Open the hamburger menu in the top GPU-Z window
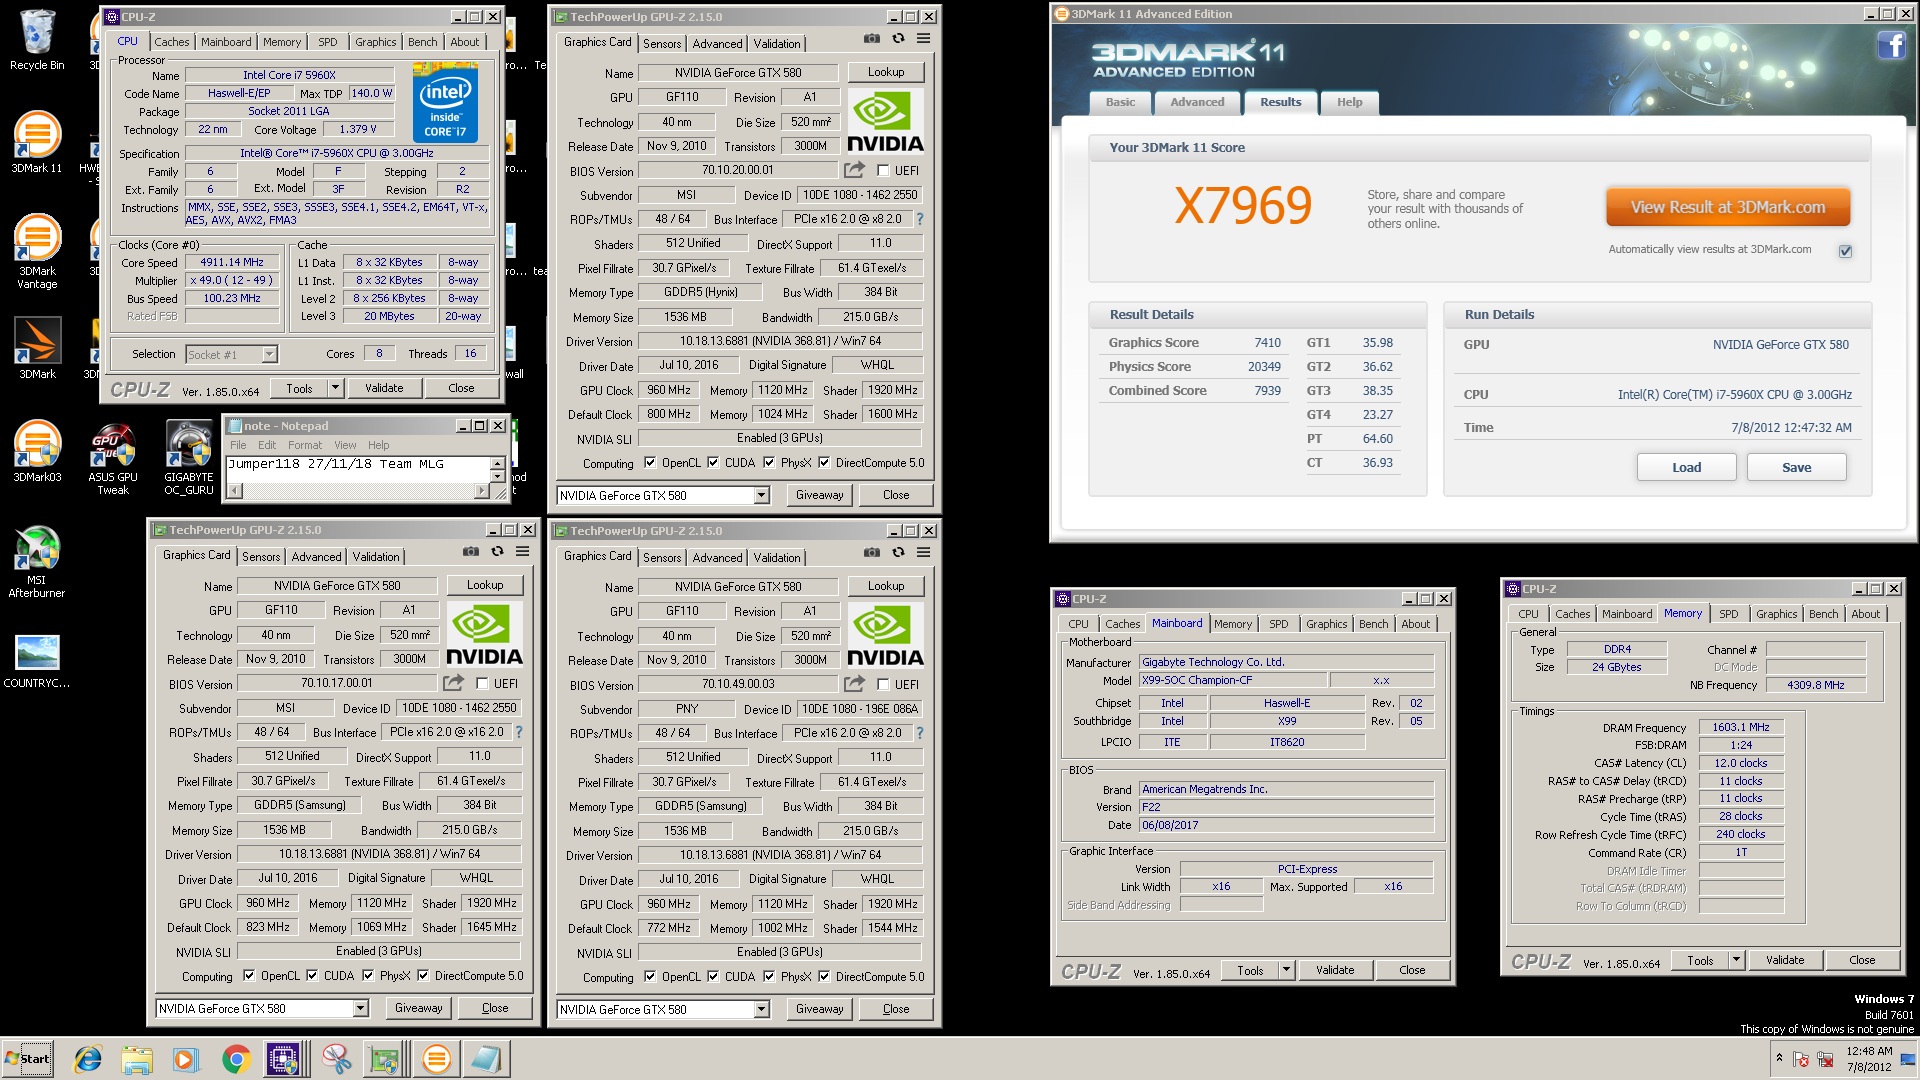The width and height of the screenshot is (1920, 1080). point(923,39)
